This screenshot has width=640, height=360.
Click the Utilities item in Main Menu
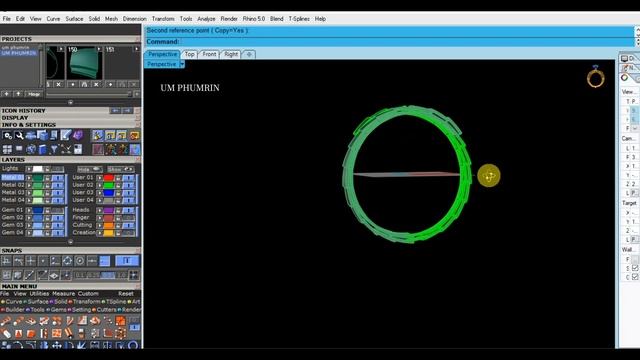pos(39,293)
